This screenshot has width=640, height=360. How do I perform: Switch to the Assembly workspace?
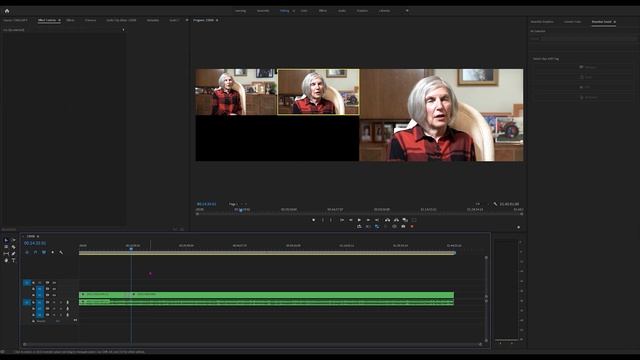[263, 11]
